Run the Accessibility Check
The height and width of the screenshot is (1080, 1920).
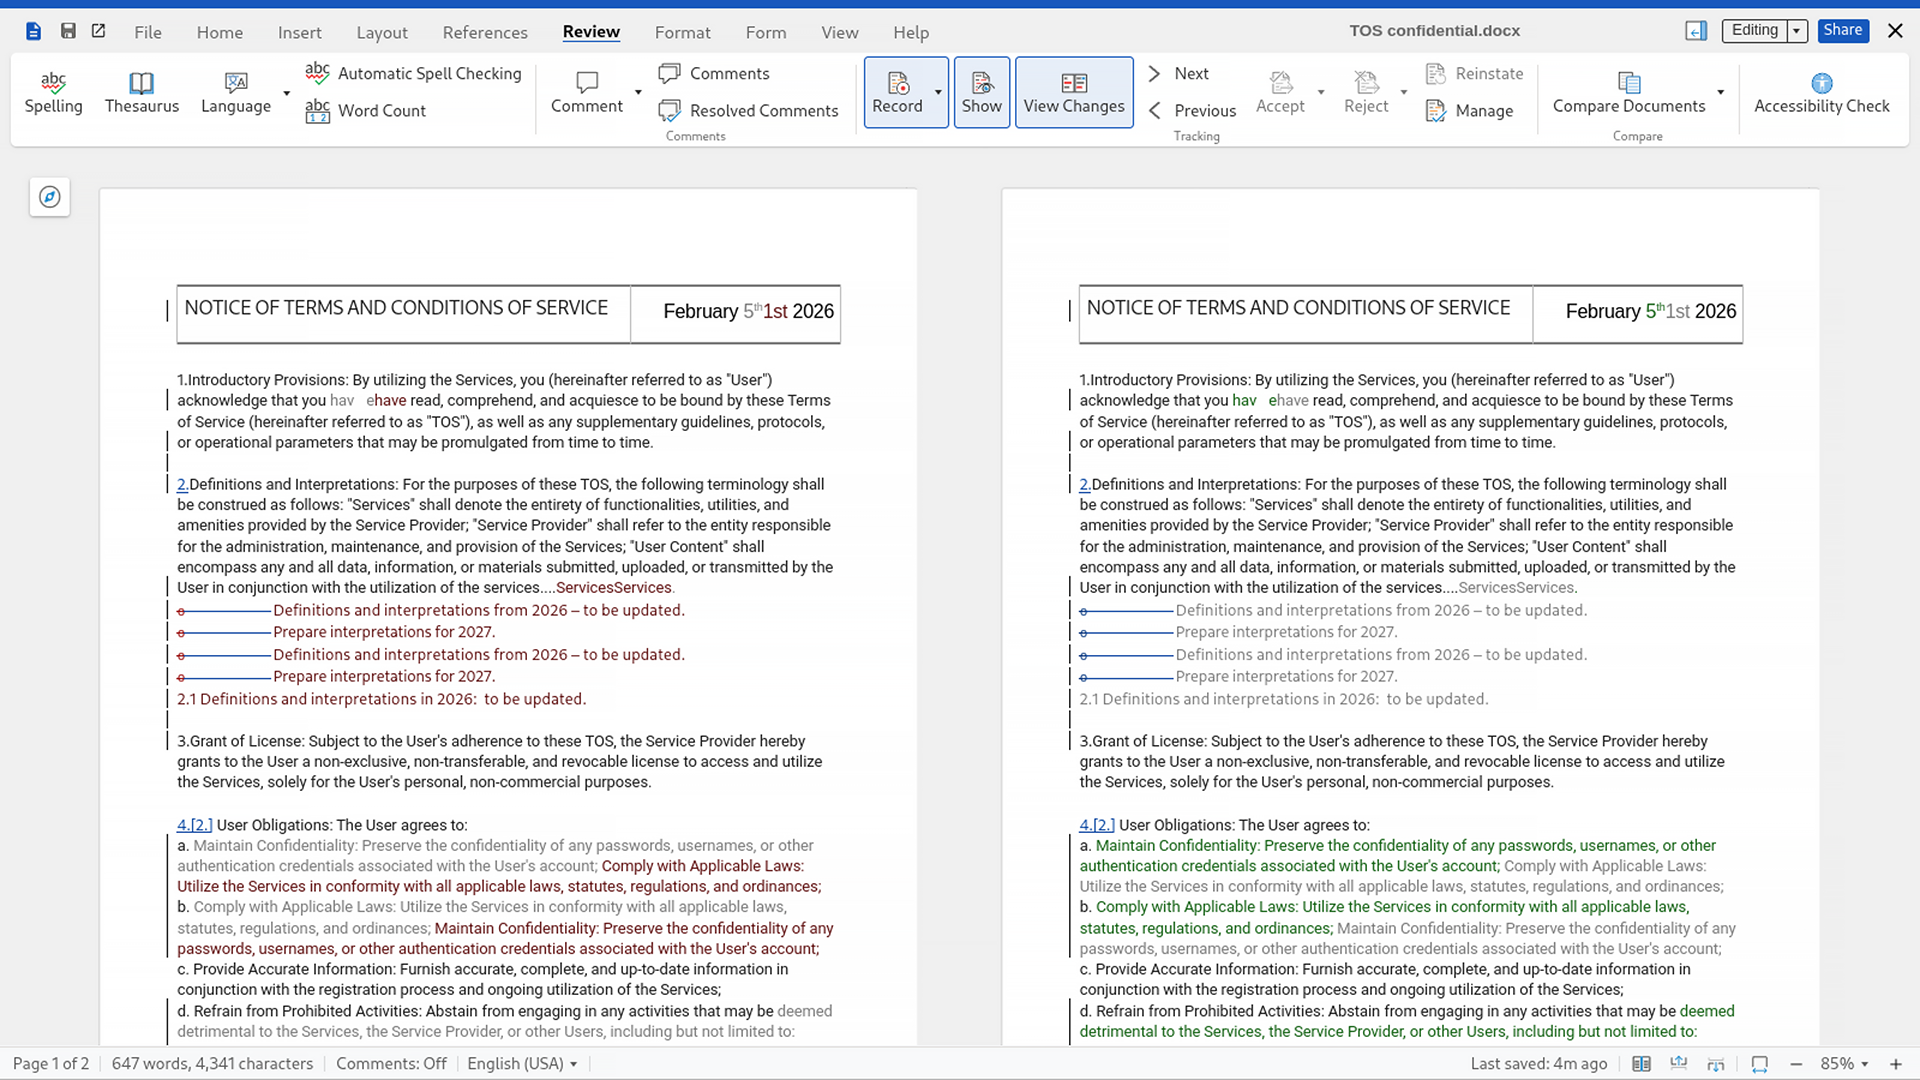(x=1821, y=92)
